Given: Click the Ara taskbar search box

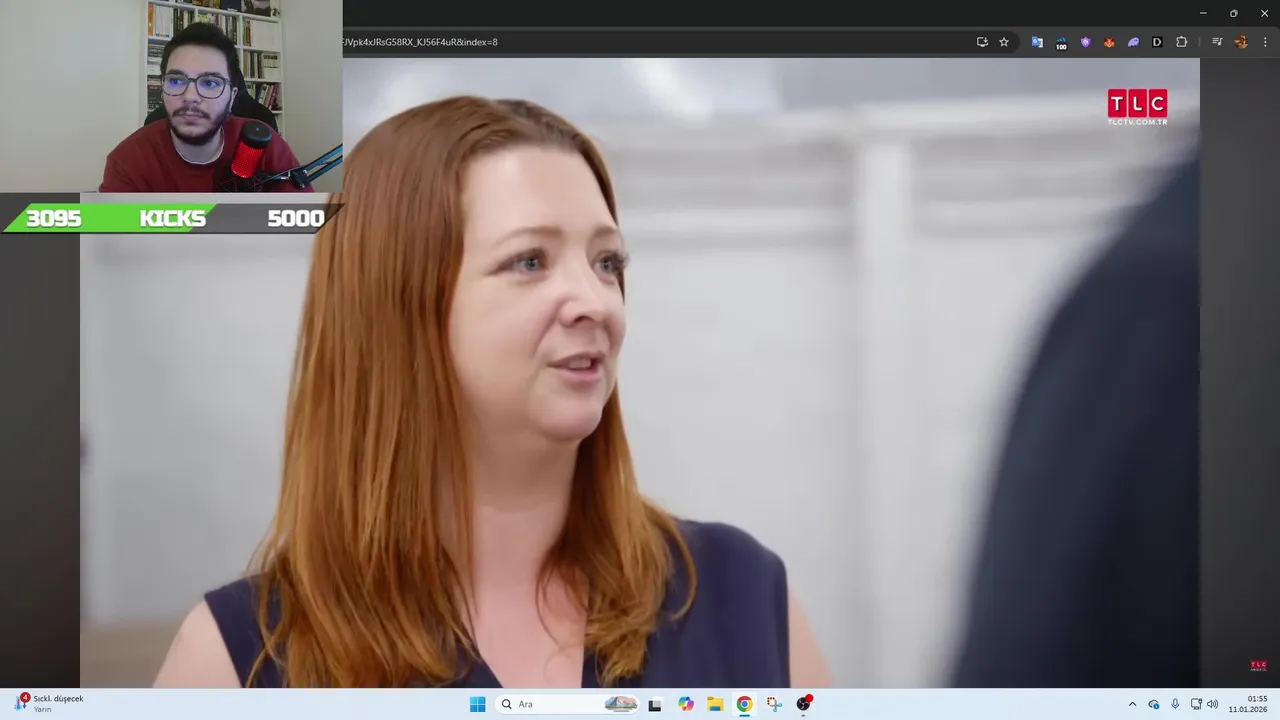Looking at the screenshot, I should click(x=568, y=704).
